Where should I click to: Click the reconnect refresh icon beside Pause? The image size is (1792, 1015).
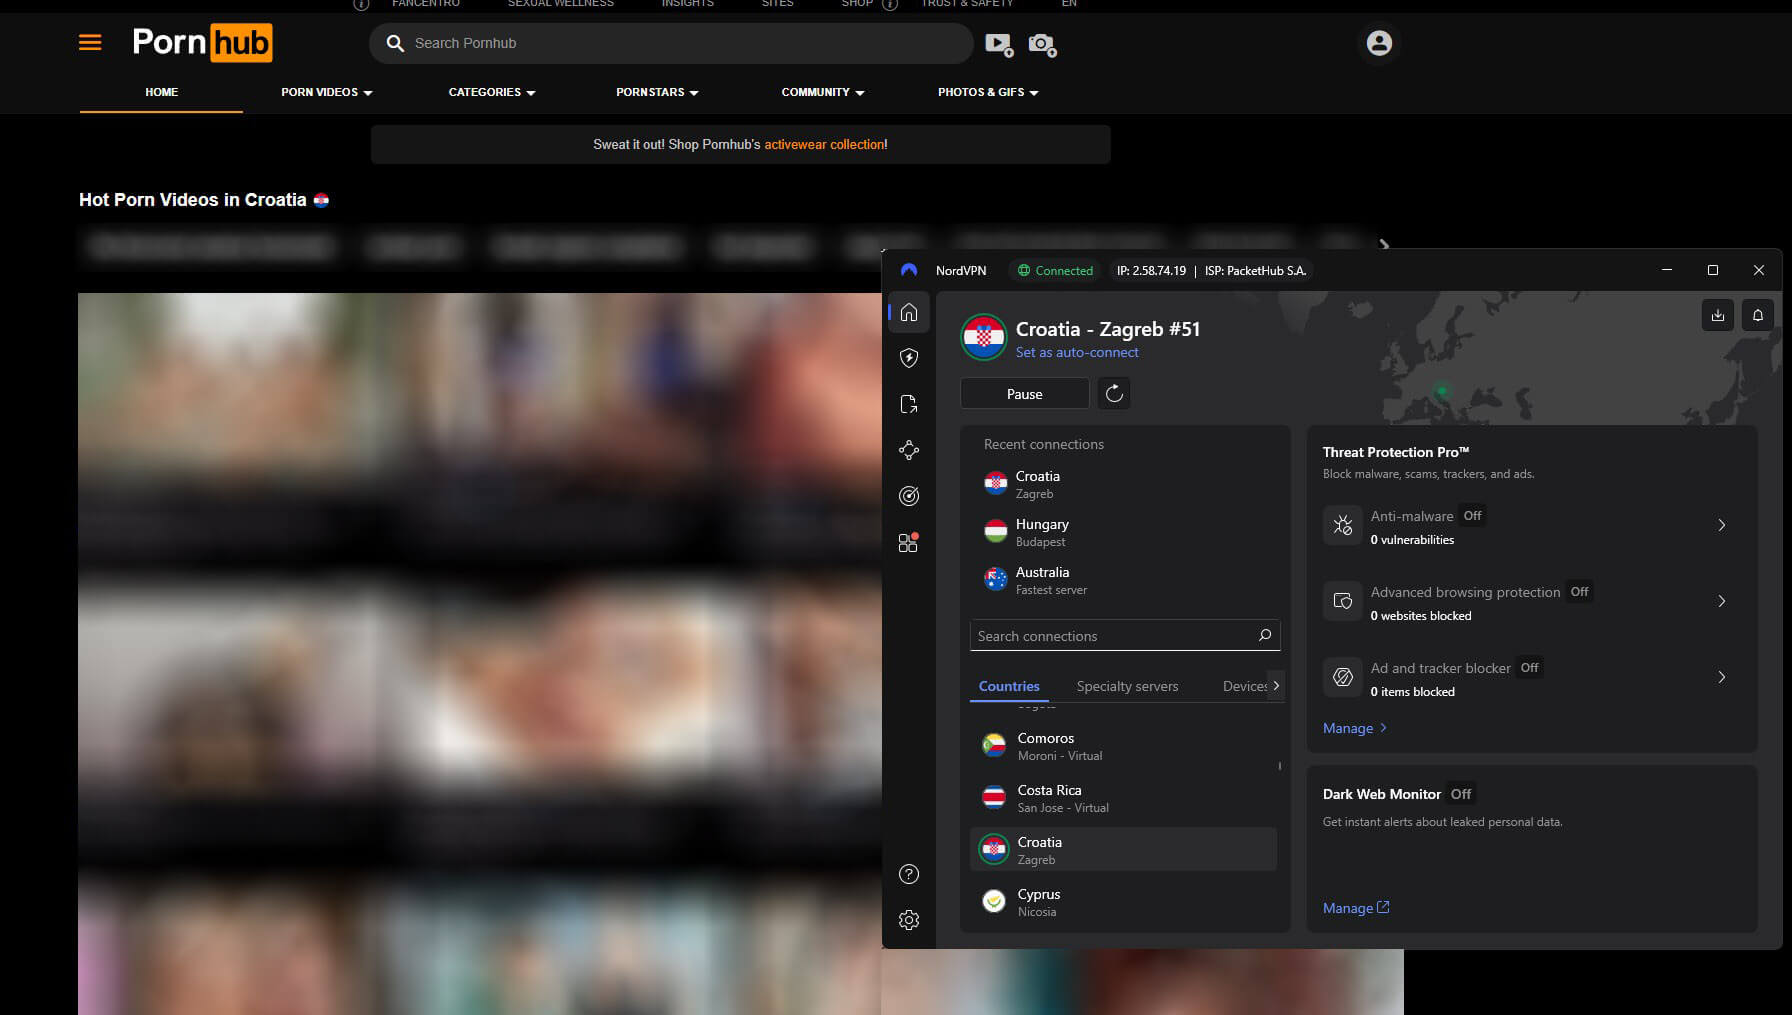coord(1114,393)
